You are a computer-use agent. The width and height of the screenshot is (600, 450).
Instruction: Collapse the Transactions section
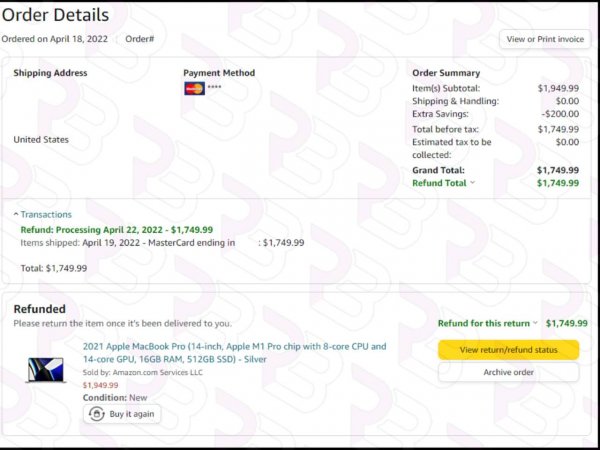[42, 215]
